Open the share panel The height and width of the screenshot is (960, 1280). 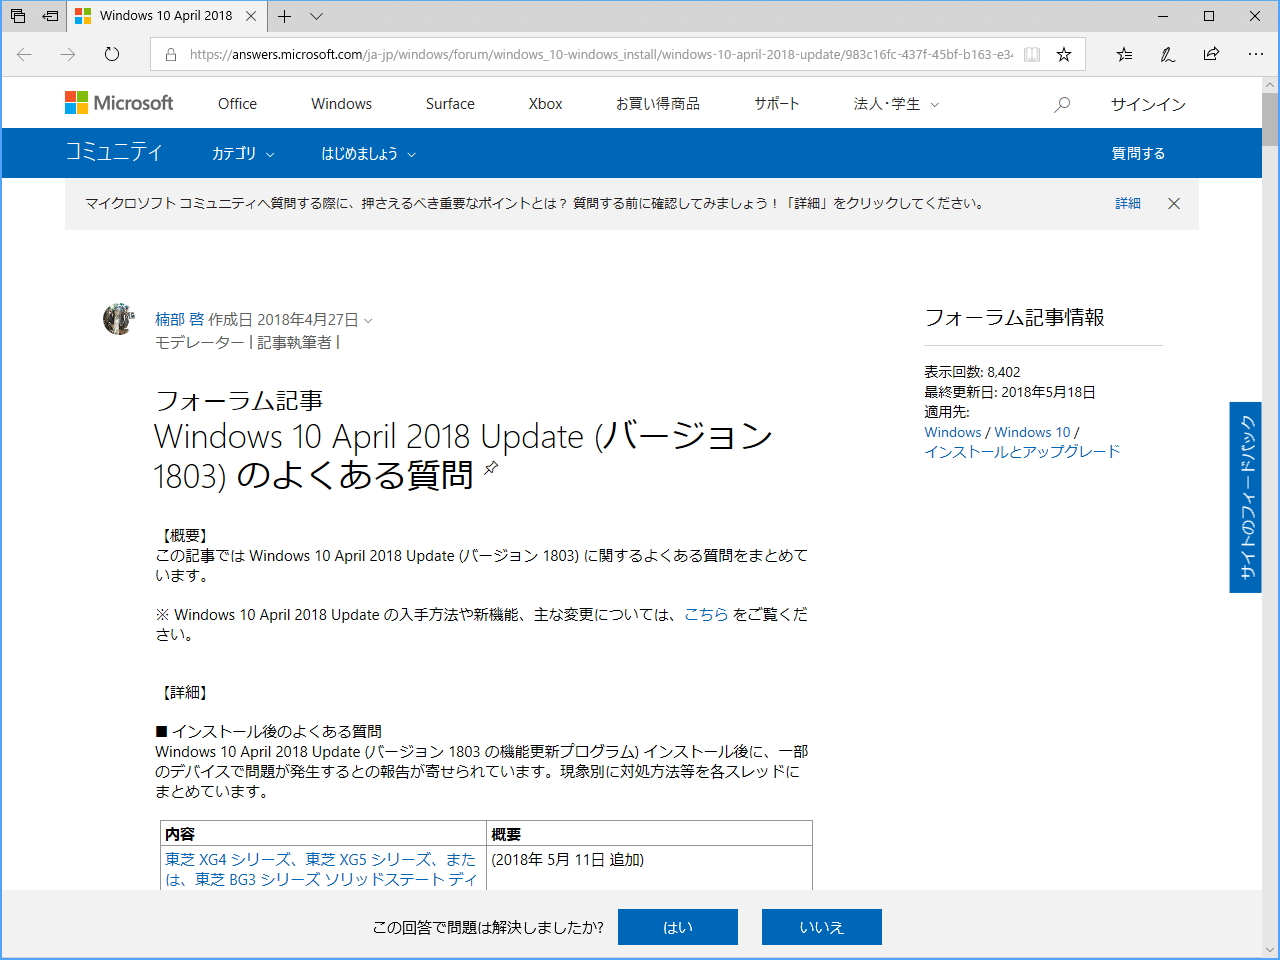[1211, 55]
